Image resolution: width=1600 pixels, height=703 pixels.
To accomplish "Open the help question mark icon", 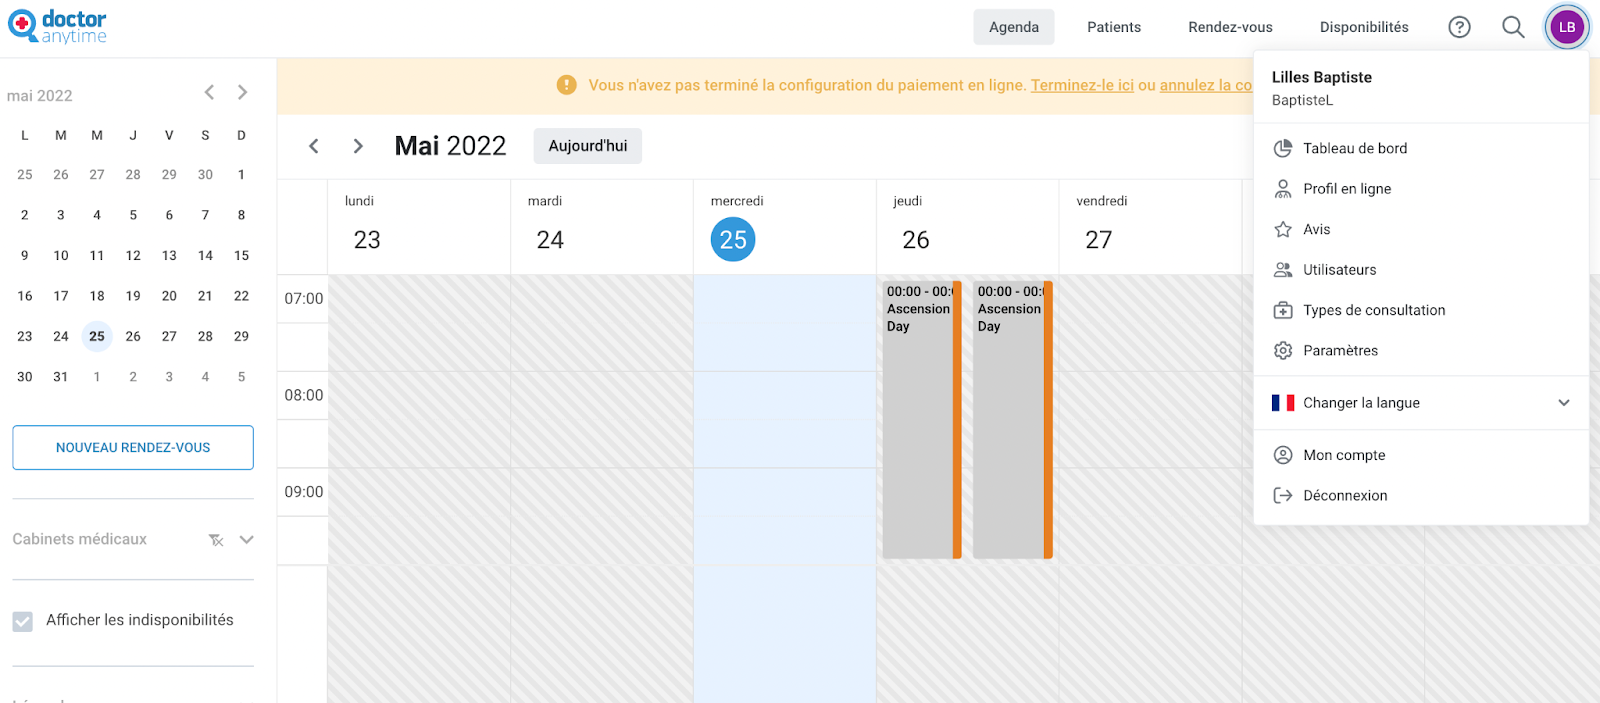I will click(x=1459, y=27).
